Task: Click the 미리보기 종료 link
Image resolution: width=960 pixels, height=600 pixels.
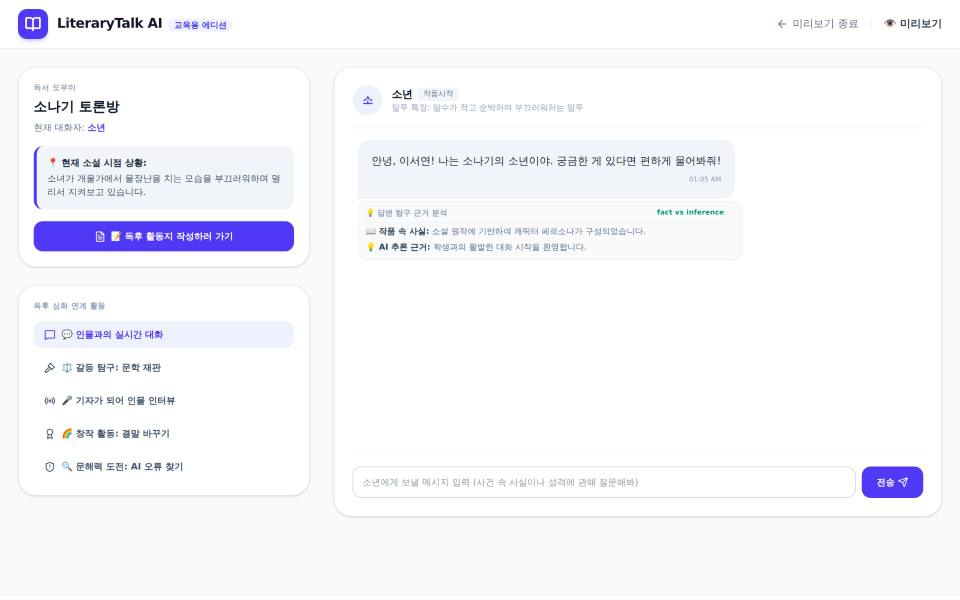Action: (817, 24)
